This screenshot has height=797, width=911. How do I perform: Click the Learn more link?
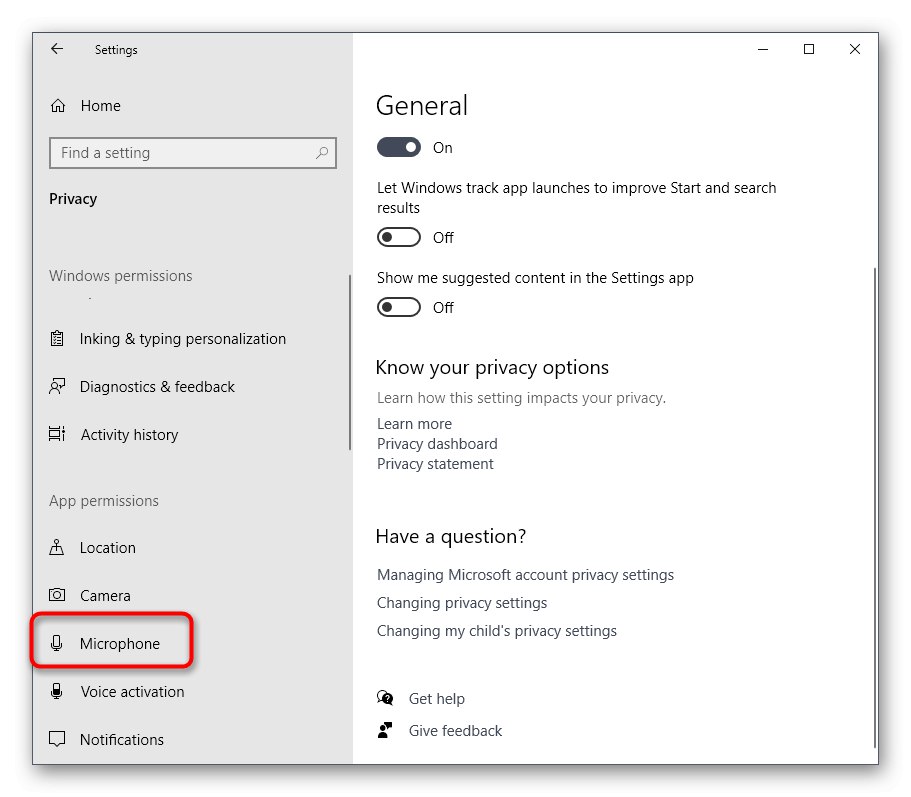(x=414, y=424)
